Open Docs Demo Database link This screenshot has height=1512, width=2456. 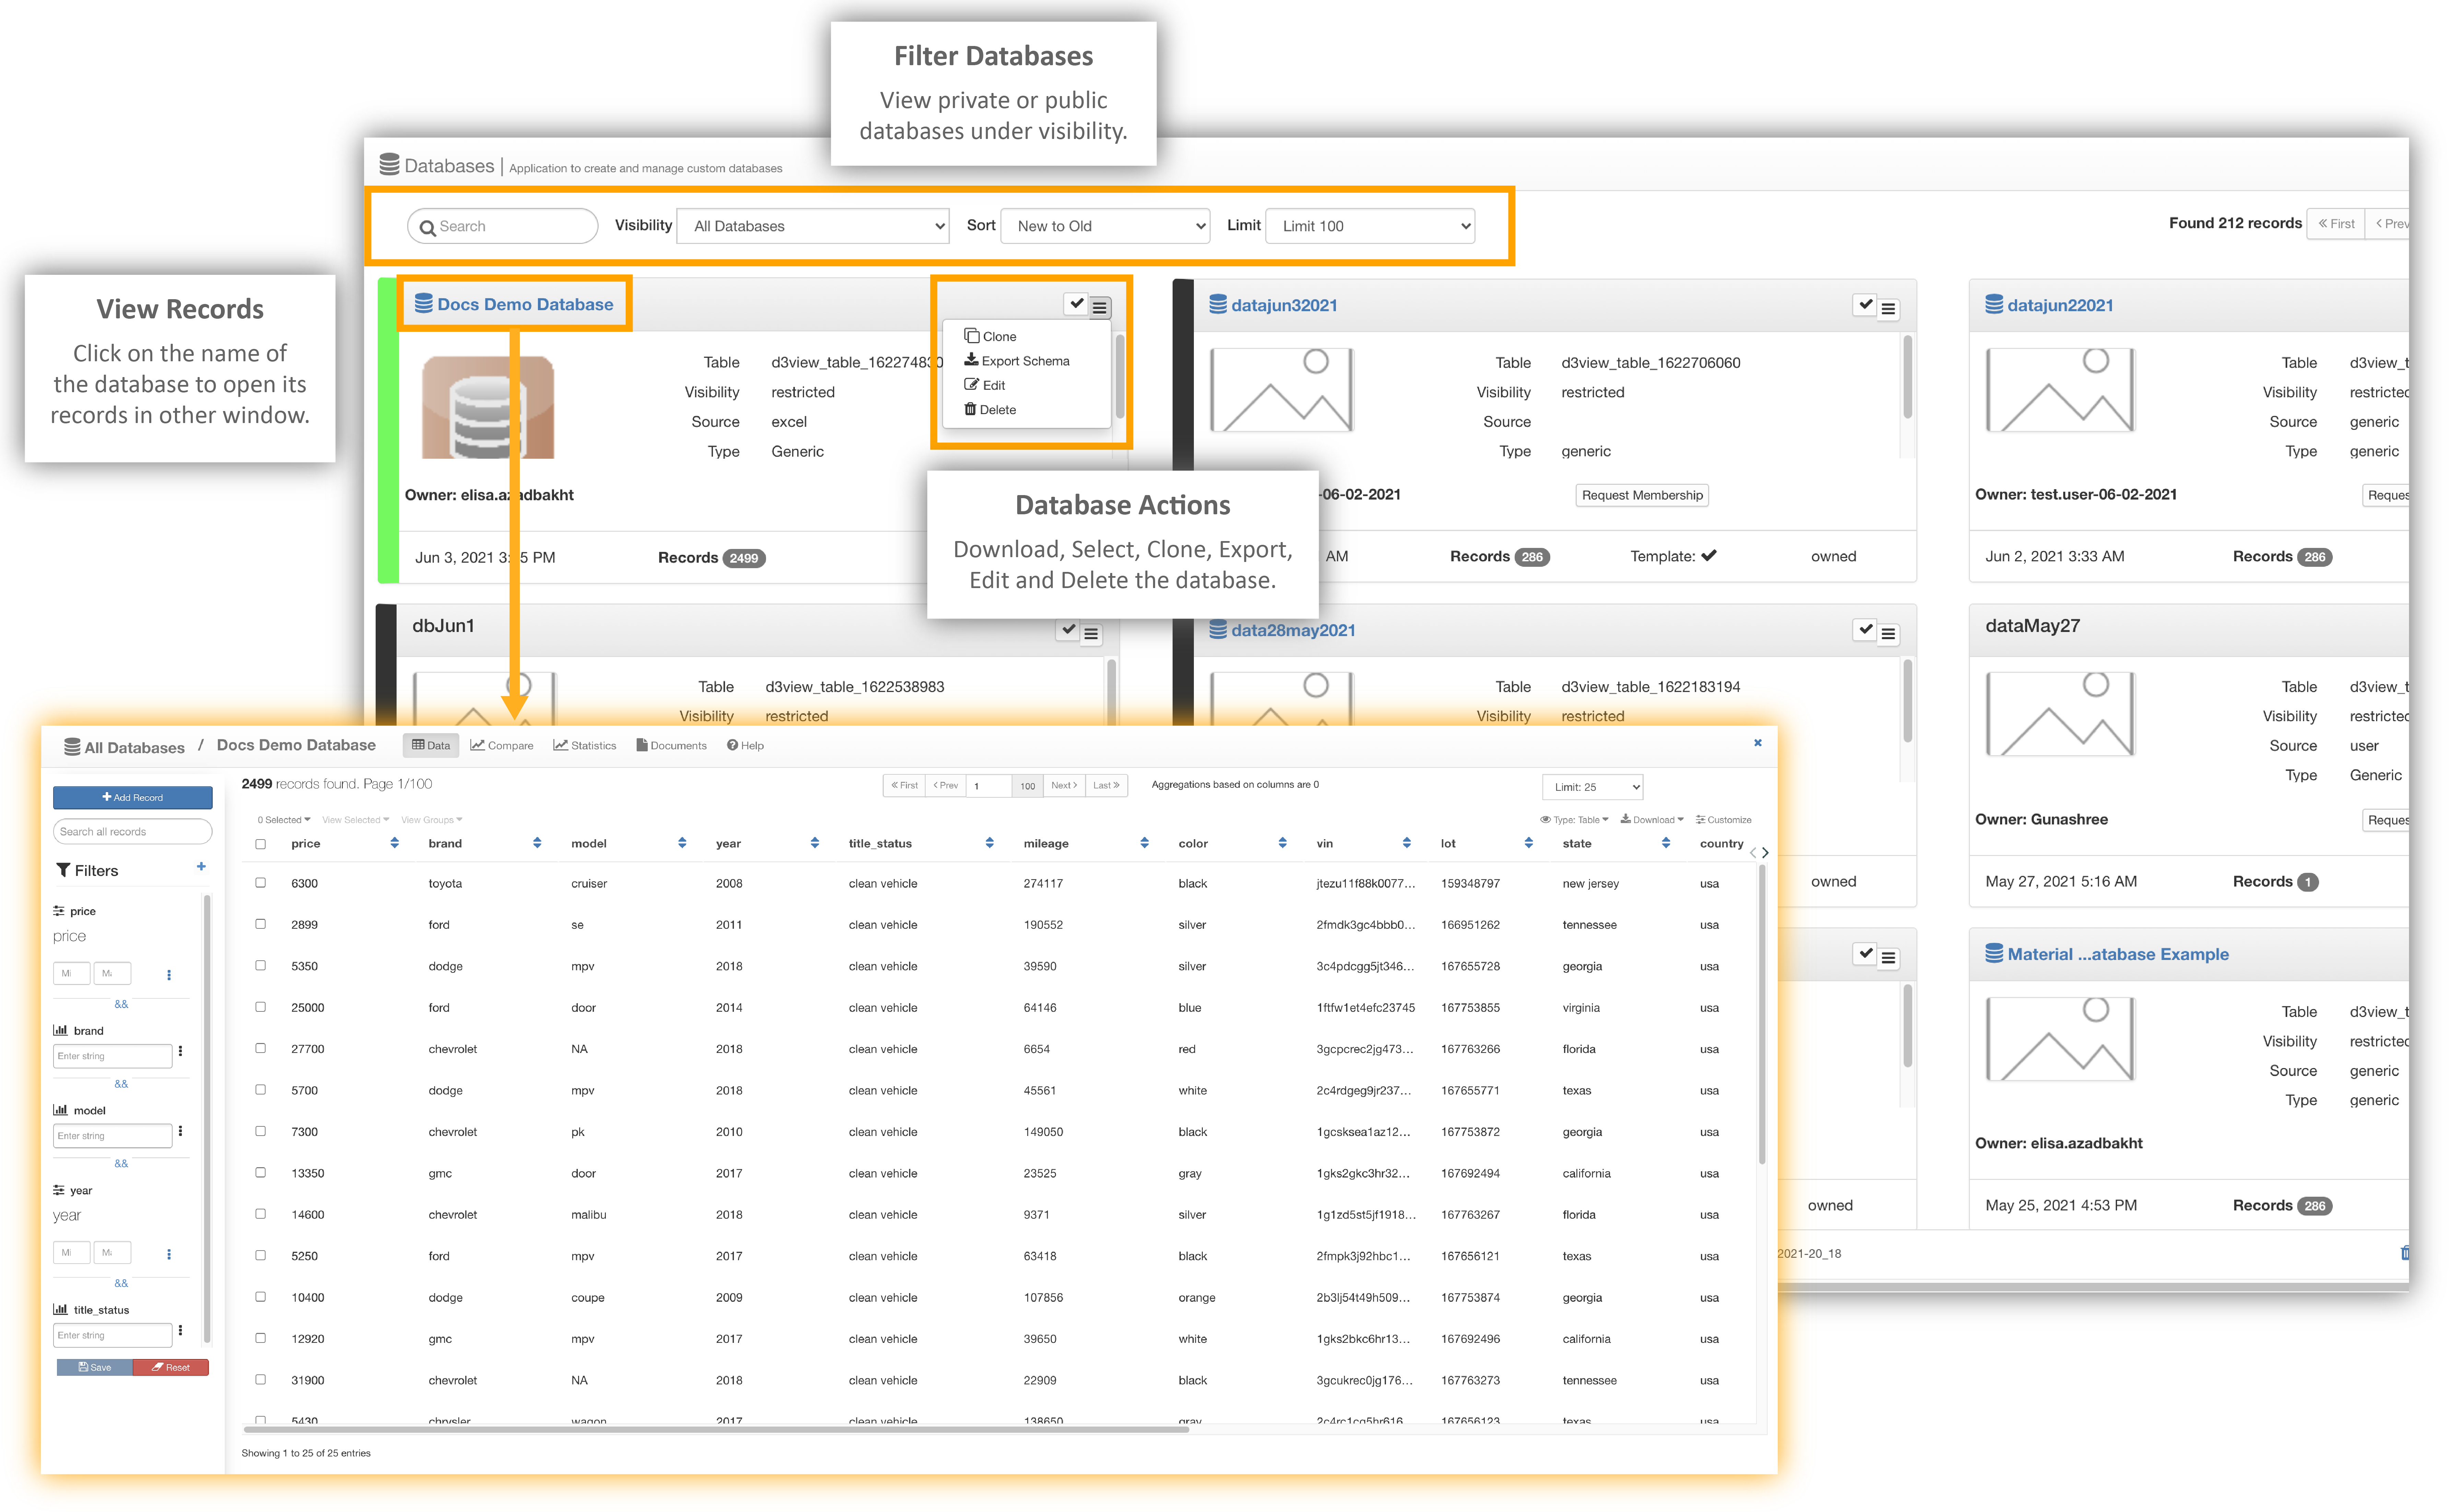pos(525,305)
